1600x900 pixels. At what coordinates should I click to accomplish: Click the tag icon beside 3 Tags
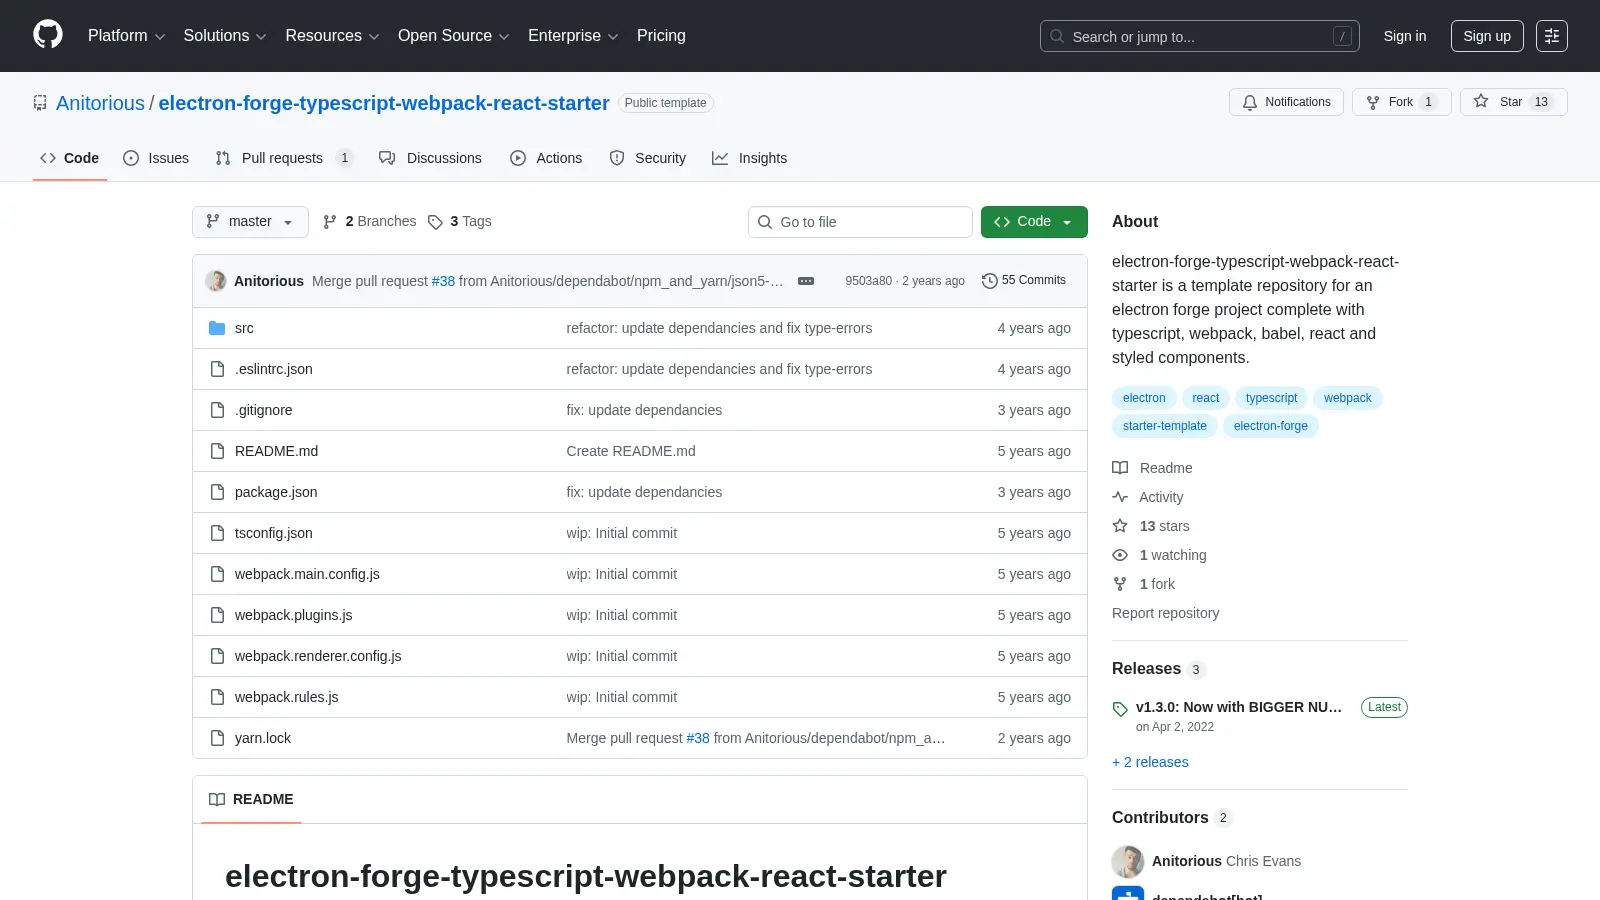click(x=435, y=222)
